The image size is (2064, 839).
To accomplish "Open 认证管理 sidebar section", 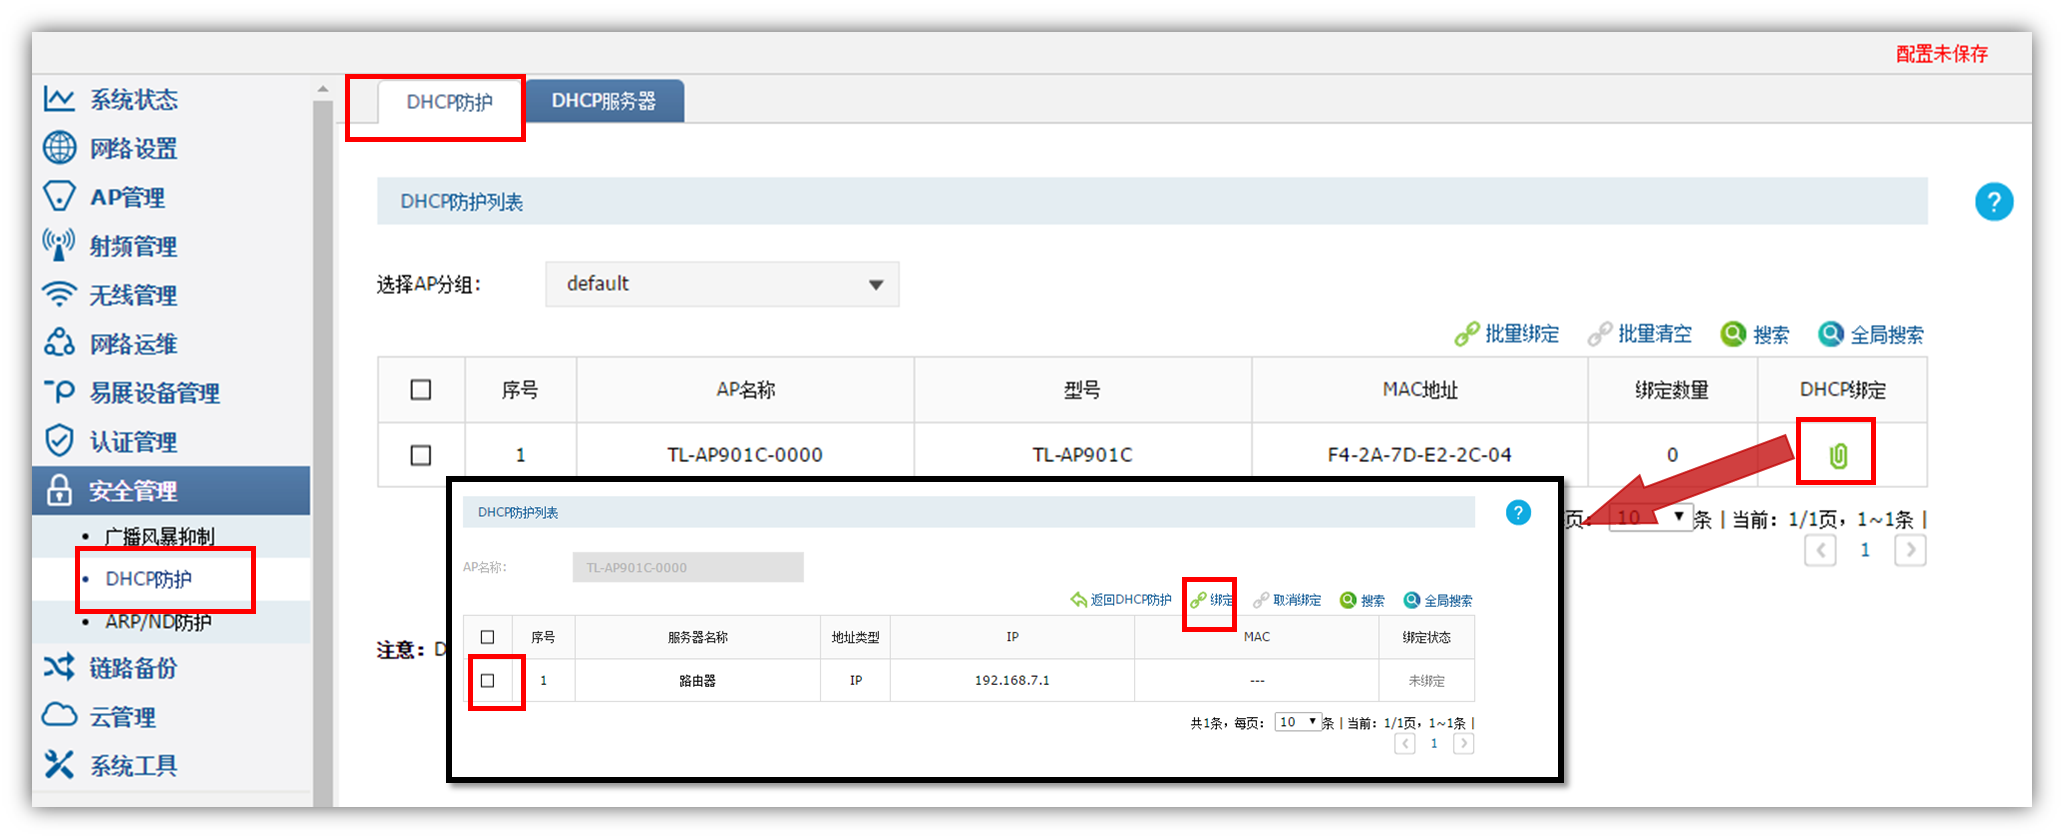I will click(111, 441).
